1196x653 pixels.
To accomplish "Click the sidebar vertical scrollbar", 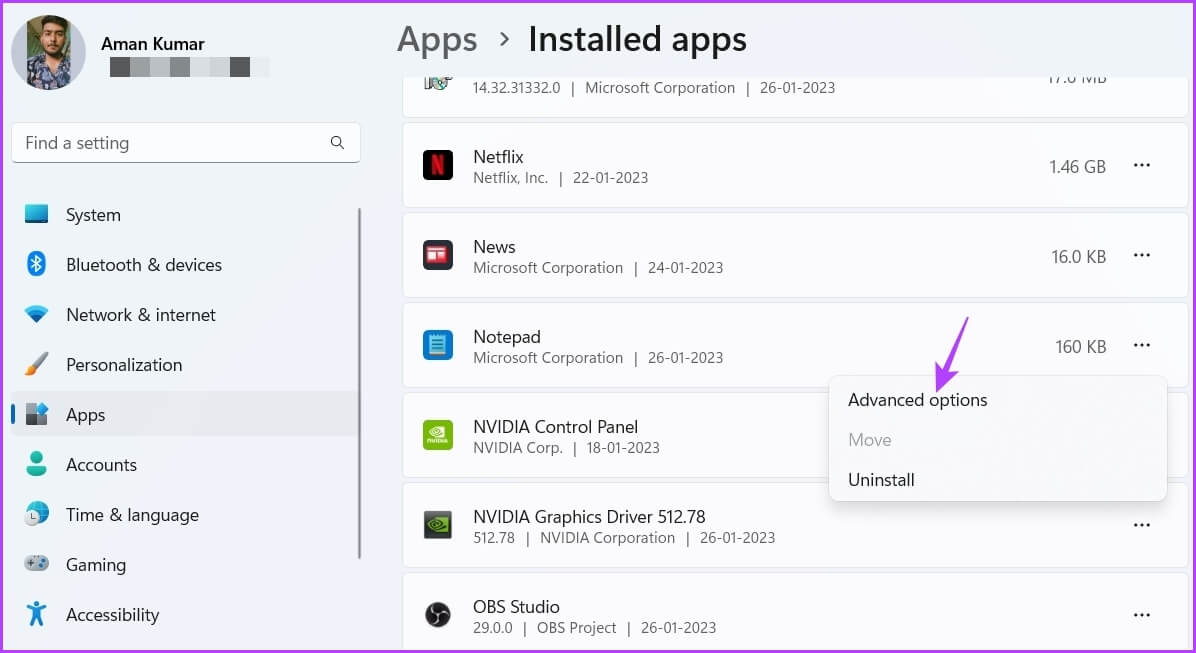I will click(x=359, y=383).
